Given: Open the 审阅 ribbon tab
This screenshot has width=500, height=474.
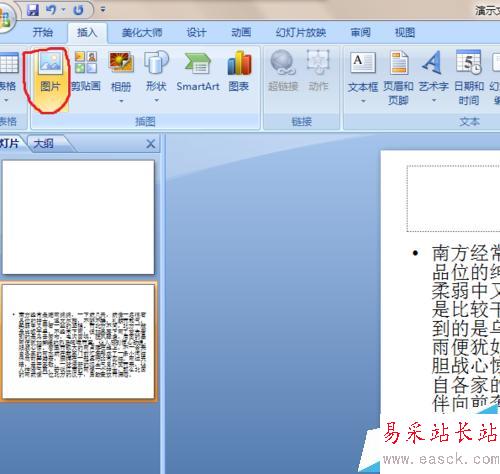Looking at the screenshot, I should 360,33.
